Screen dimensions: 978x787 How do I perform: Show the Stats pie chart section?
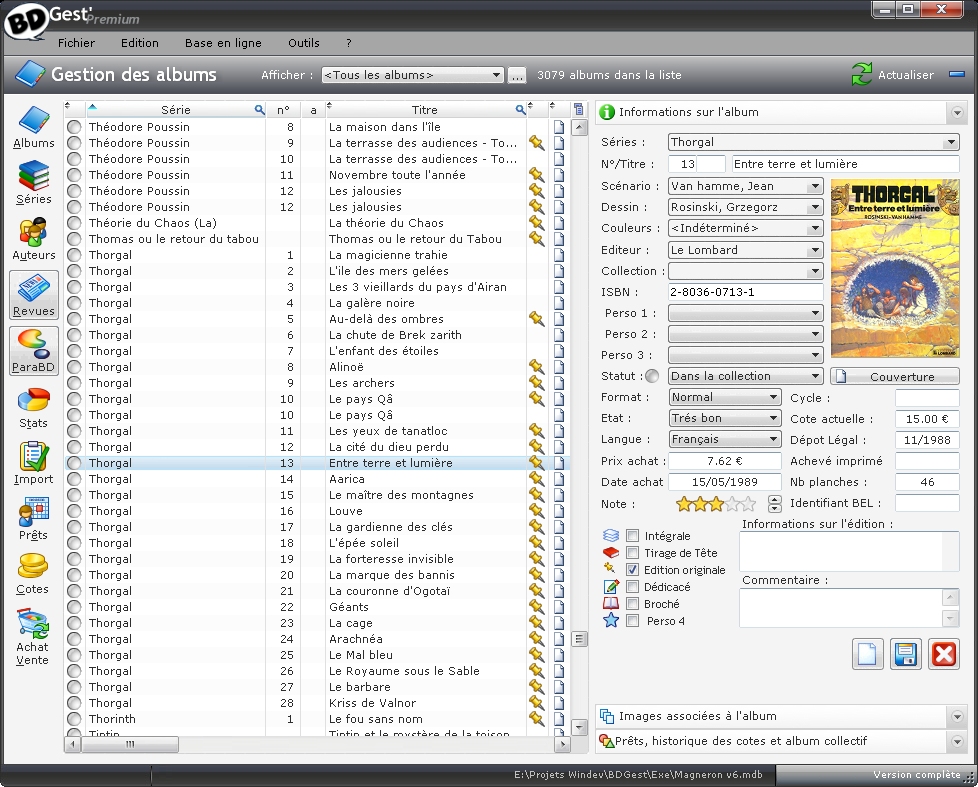(x=34, y=408)
